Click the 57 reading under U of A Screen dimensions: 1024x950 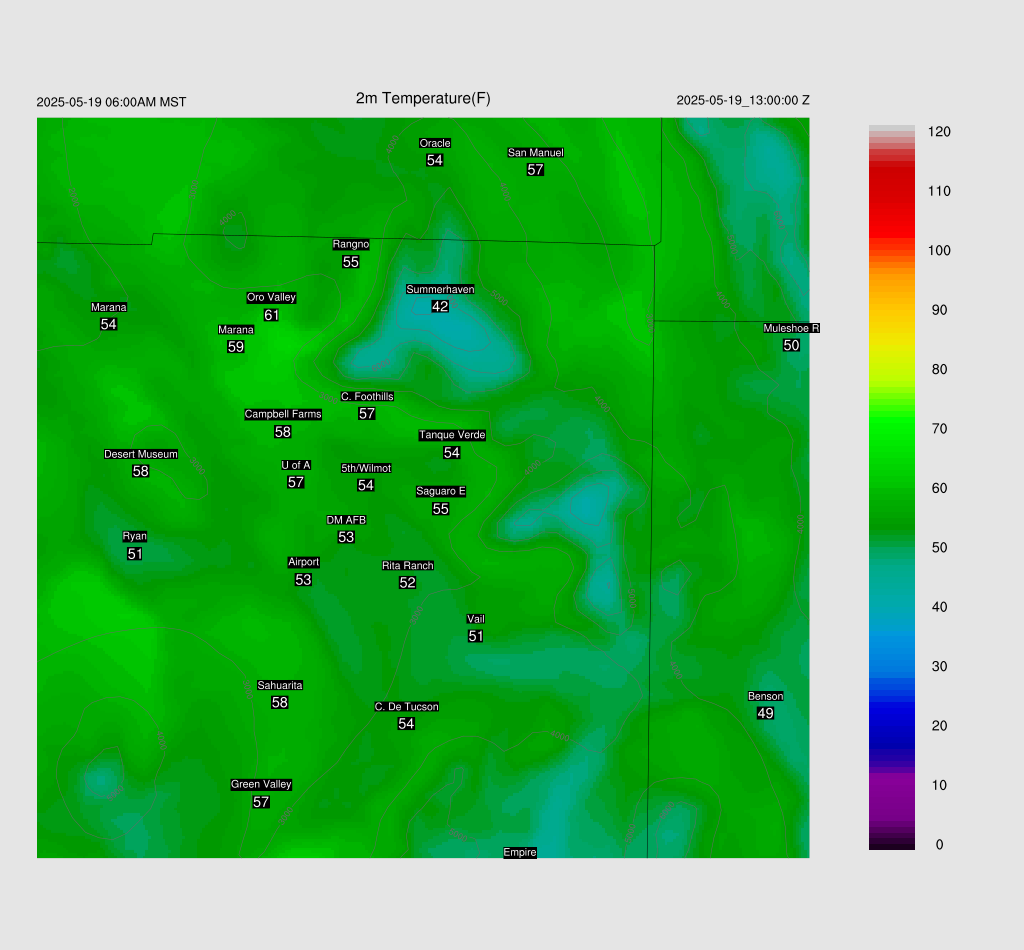pos(296,483)
